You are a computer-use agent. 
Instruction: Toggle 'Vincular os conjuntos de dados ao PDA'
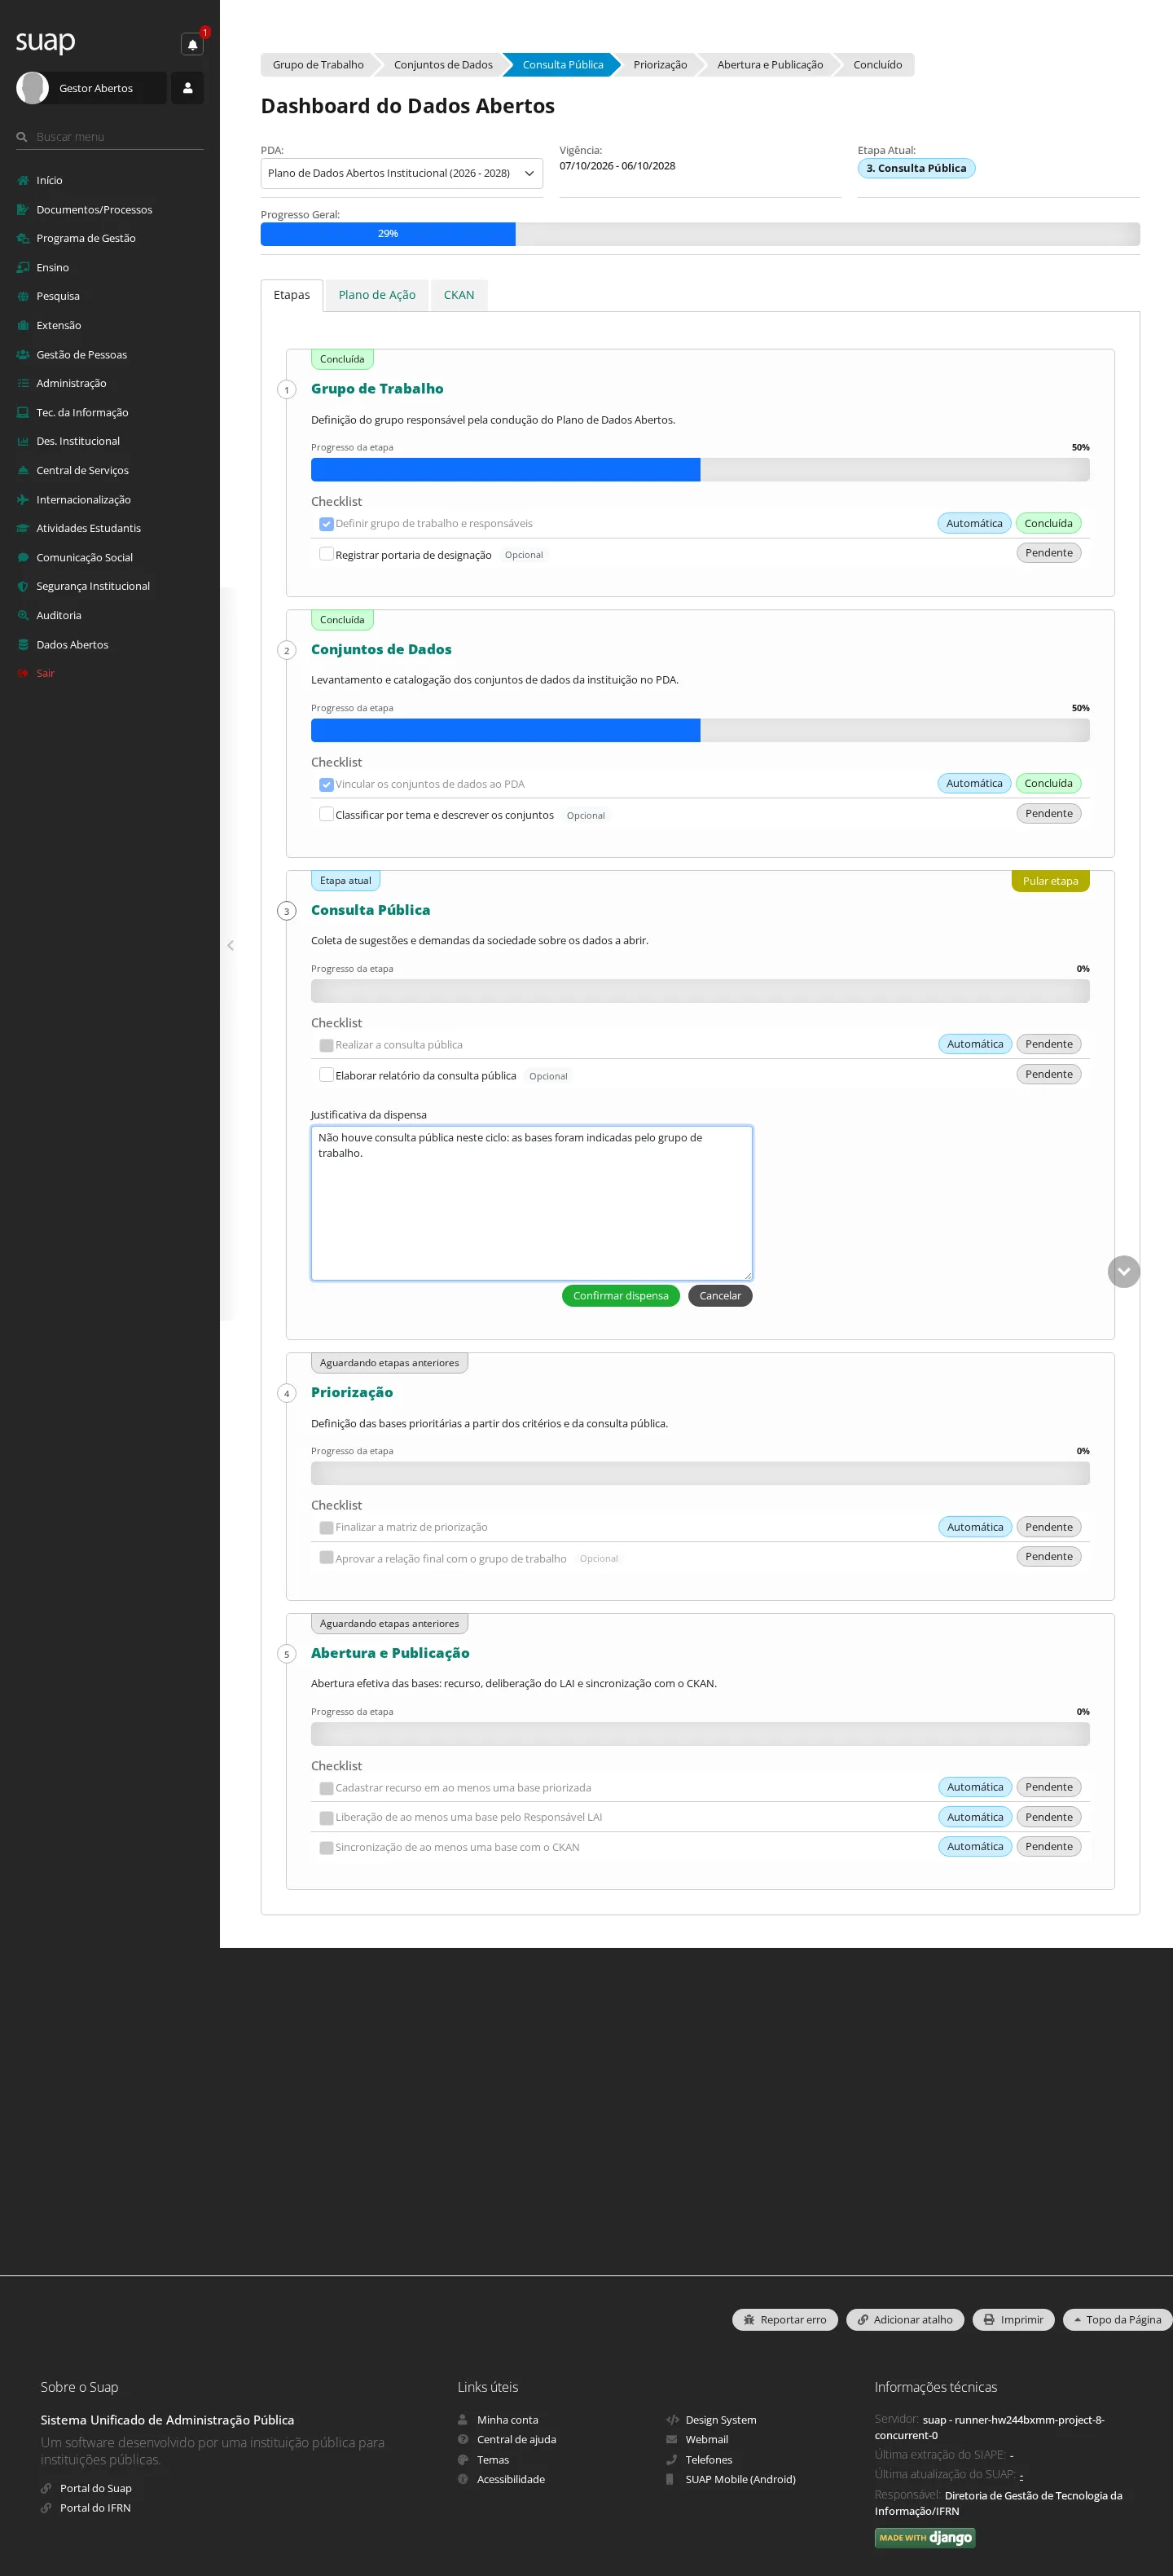click(326, 785)
